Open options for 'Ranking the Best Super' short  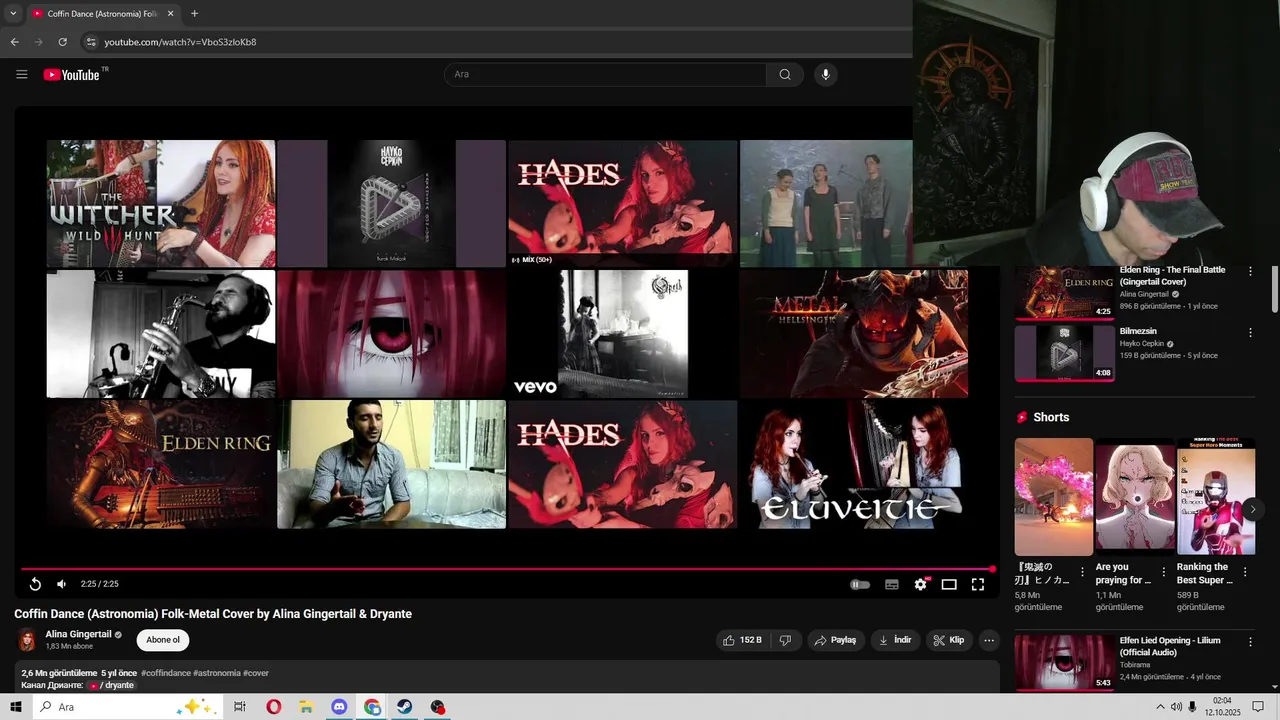[1245, 572]
